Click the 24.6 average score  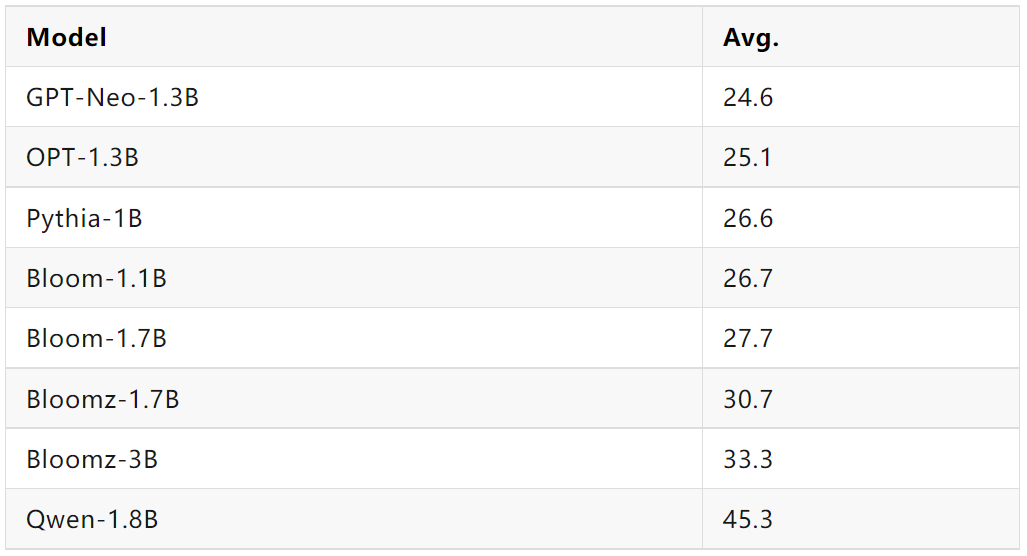pos(748,97)
